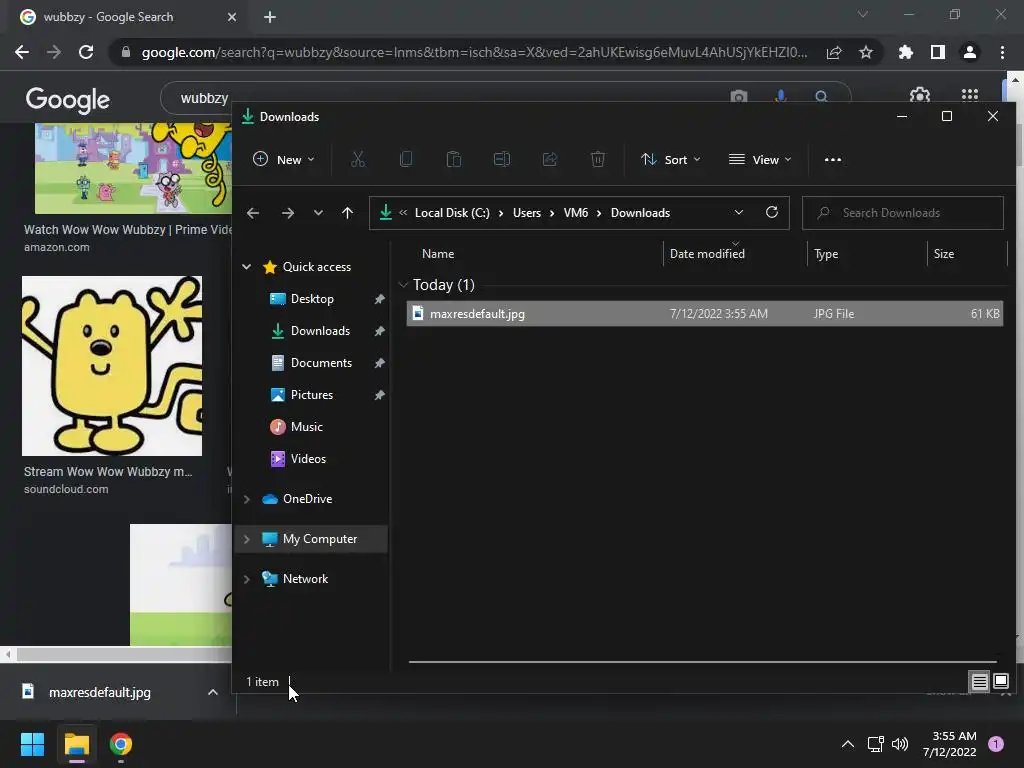Expand address bar history dropdown
This screenshot has height=768, width=1024.
point(739,212)
